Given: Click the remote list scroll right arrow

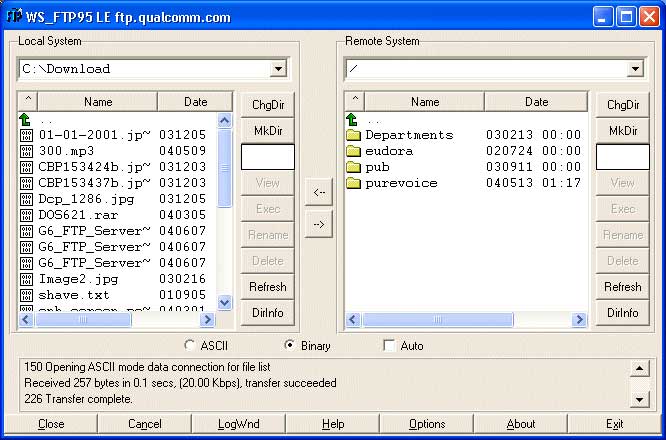Looking at the screenshot, I should pos(579,319).
